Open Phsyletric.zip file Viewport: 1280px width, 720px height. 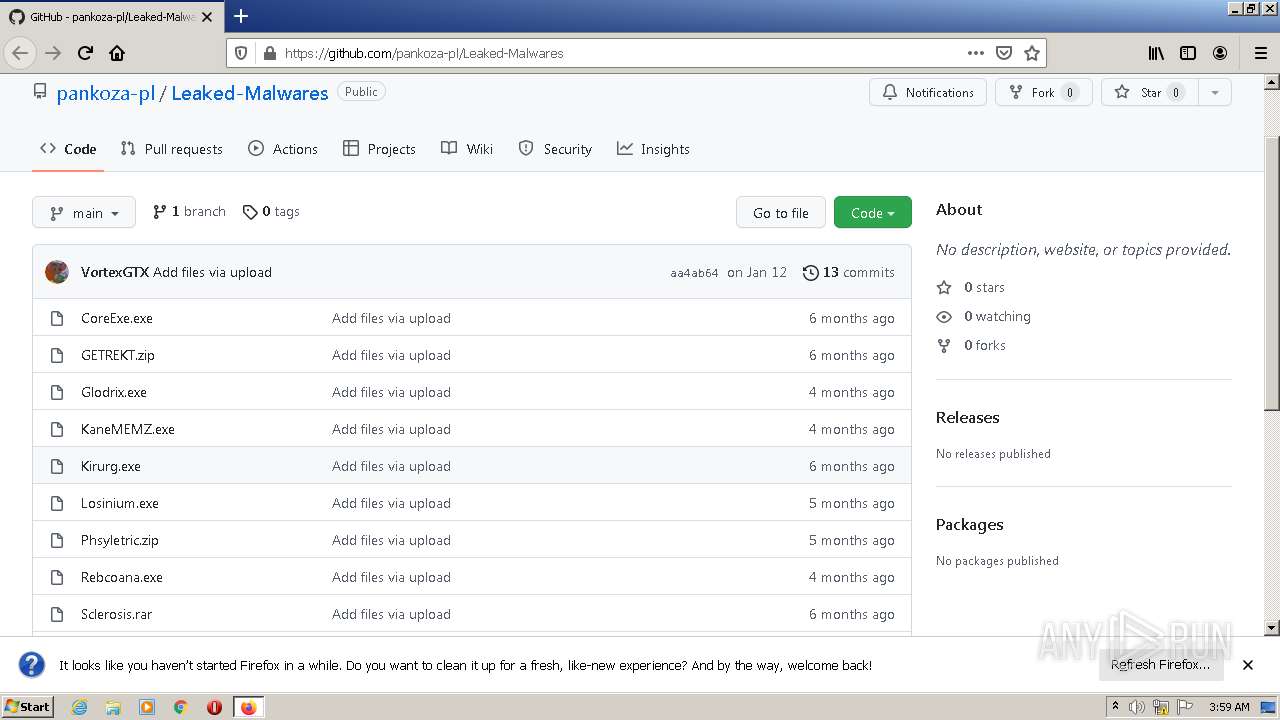click(120, 540)
